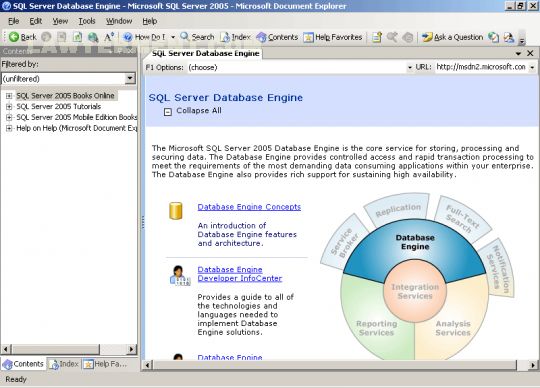Screen dimensions: 540x388
Task: Open Contents from the toolbar
Action: 277,37
